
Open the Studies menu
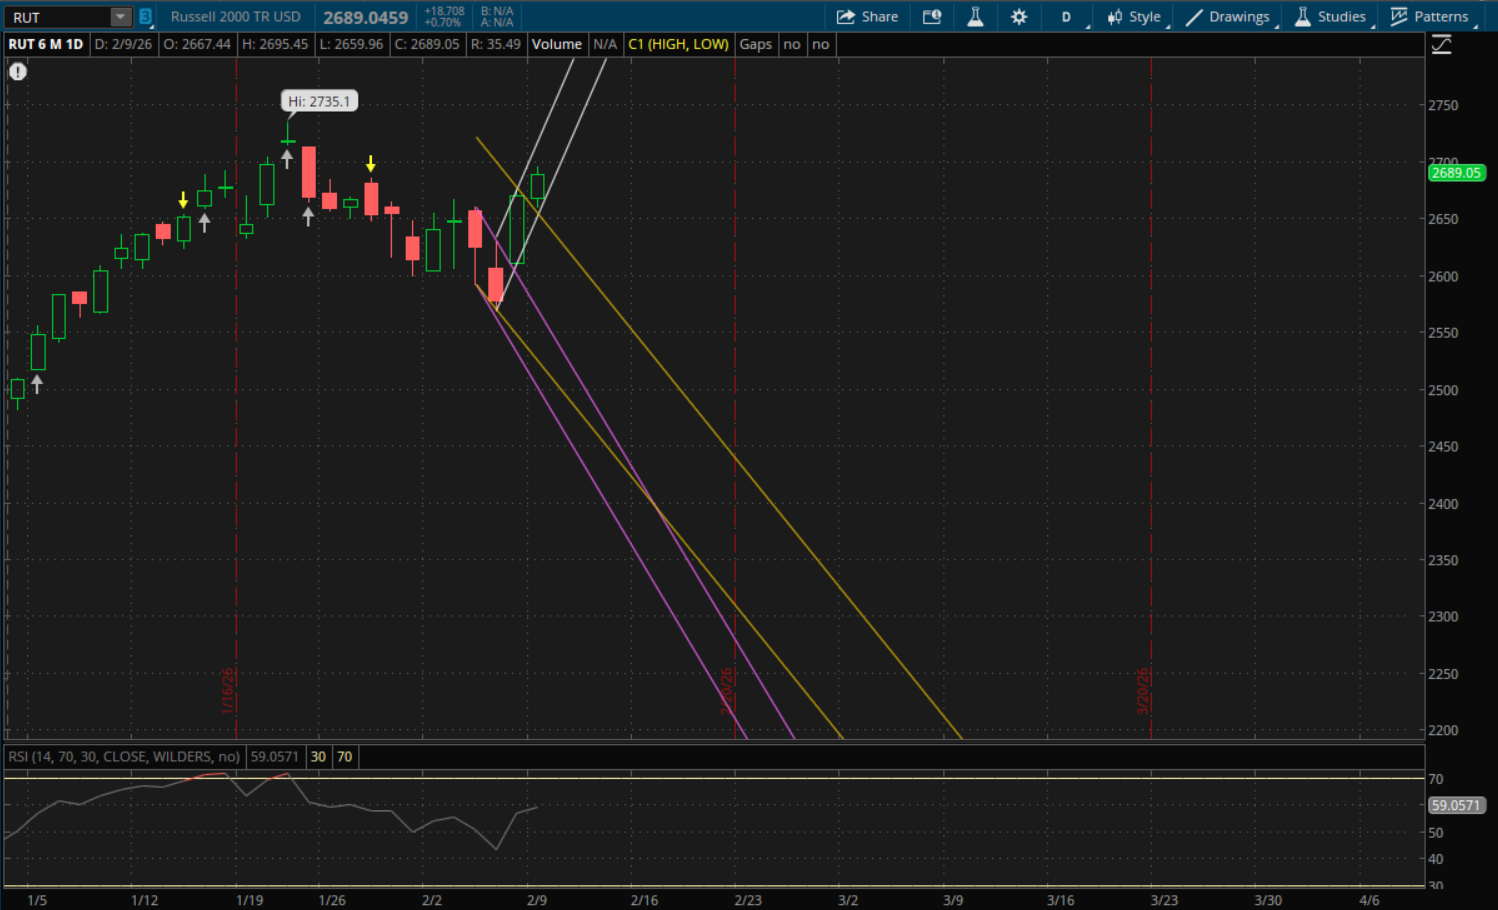[x=1331, y=17]
